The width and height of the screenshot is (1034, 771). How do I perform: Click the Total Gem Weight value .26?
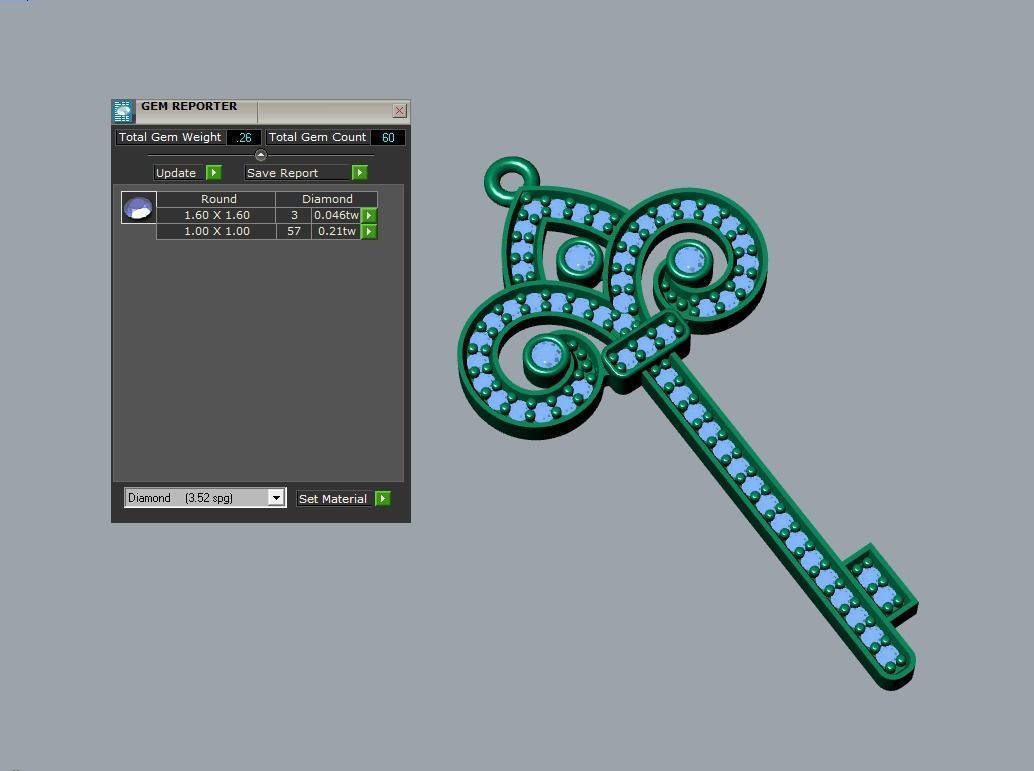243,137
